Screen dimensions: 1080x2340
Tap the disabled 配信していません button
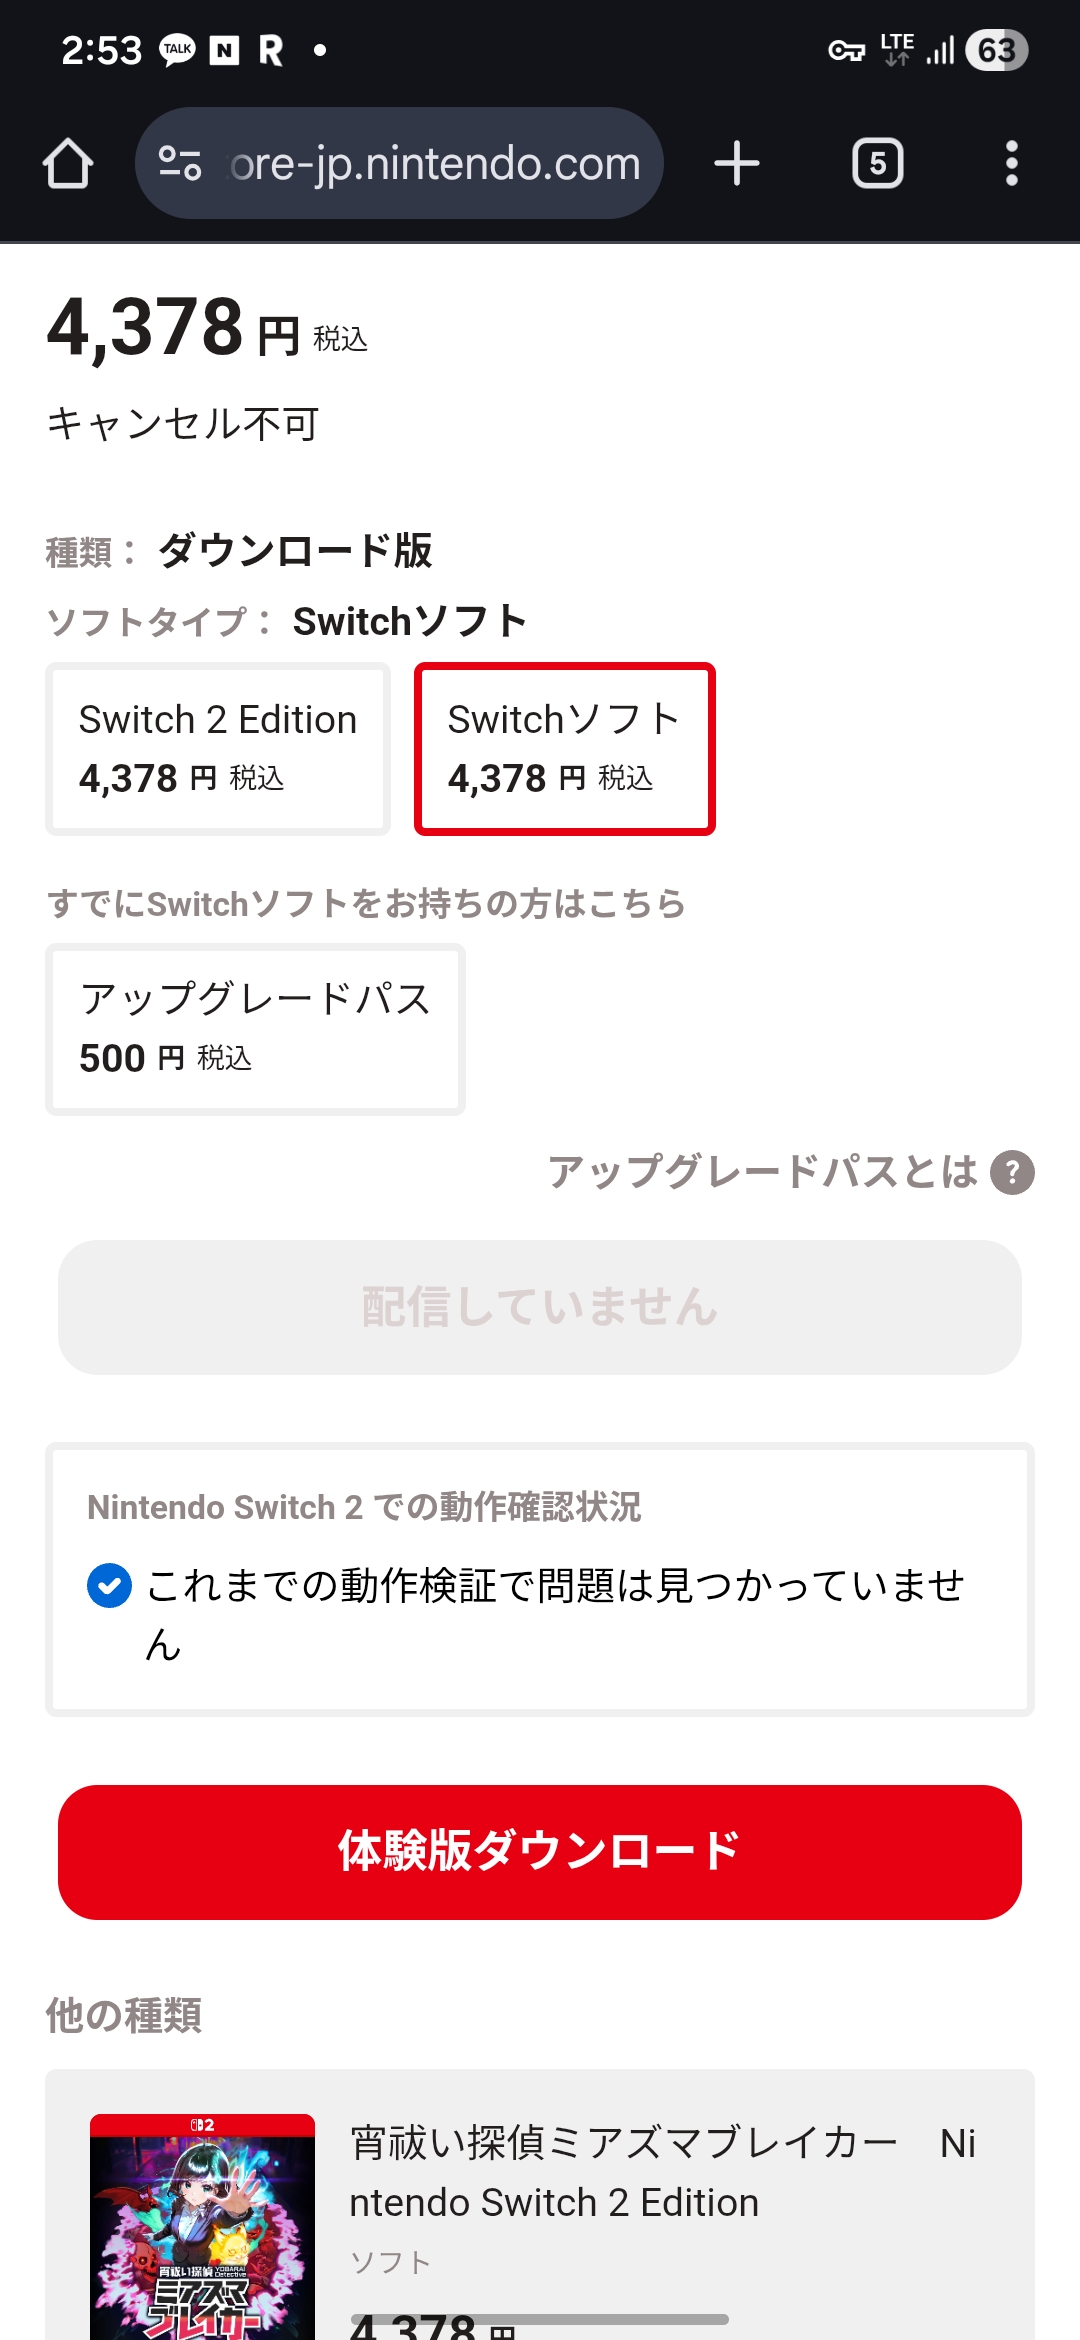pyautogui.click(x=540, y=1307)
